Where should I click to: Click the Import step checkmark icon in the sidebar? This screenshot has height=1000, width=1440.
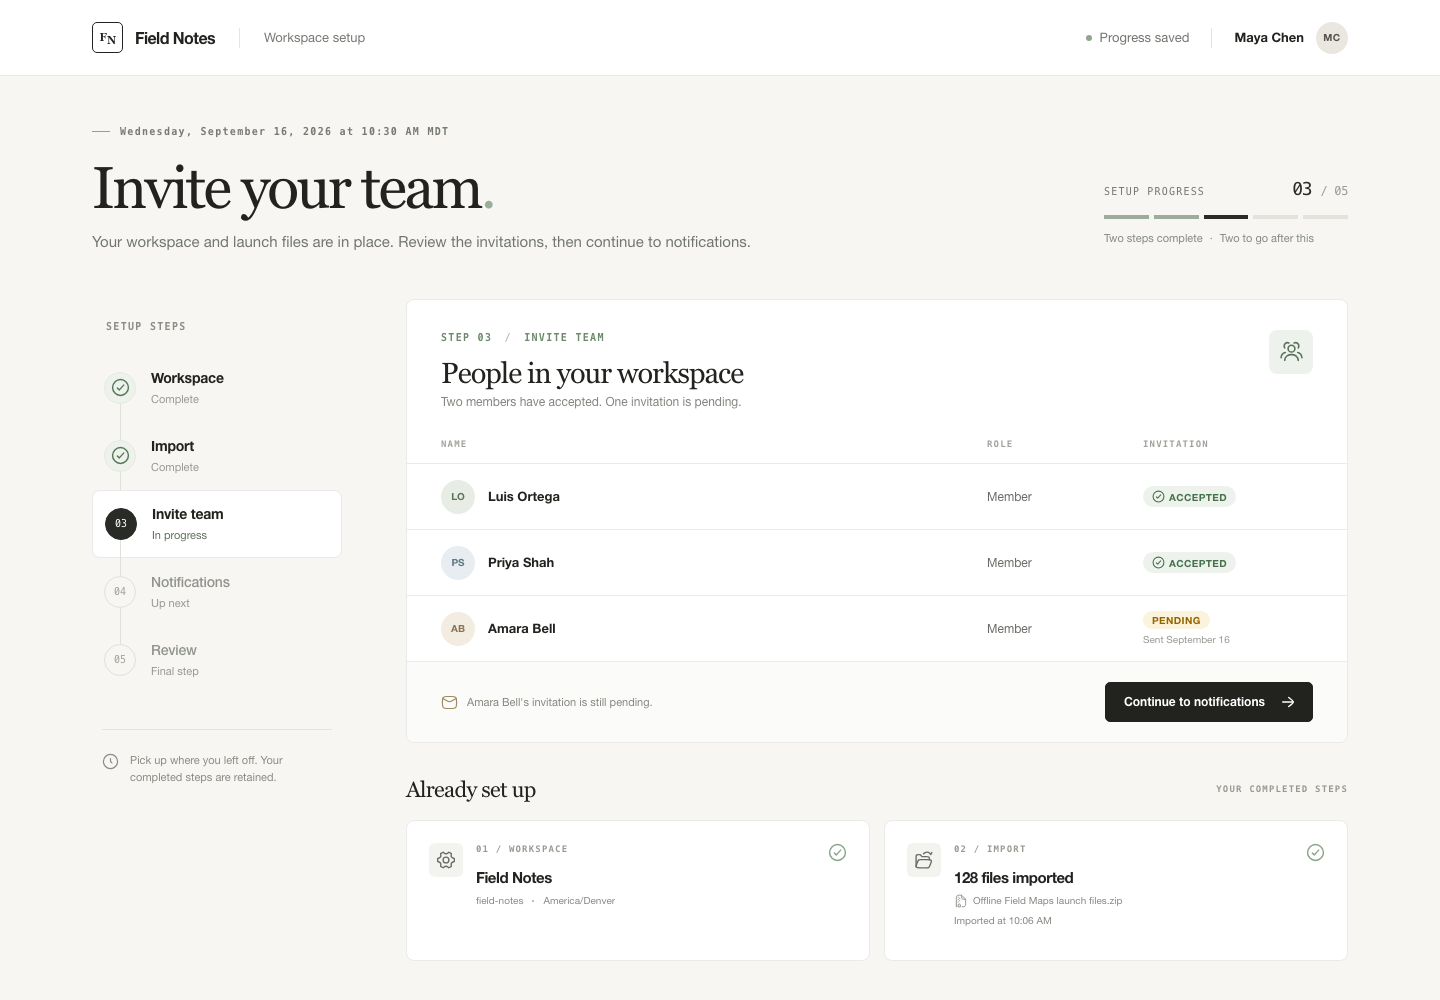(x=120, y=455)
